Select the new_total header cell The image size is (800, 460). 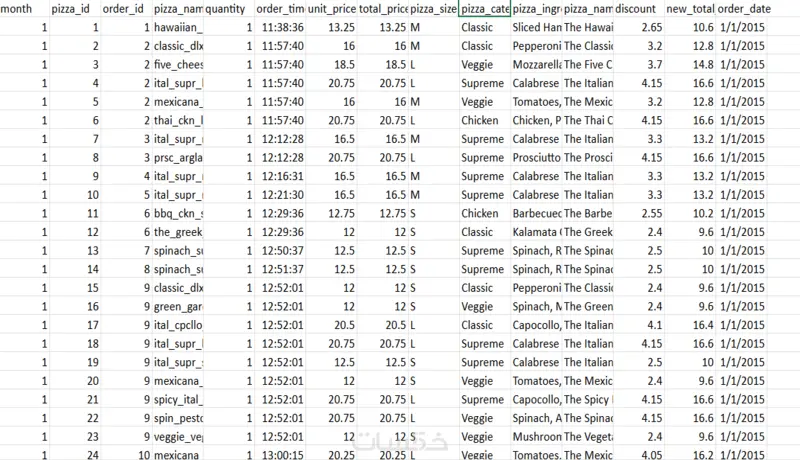pos(690,8)
